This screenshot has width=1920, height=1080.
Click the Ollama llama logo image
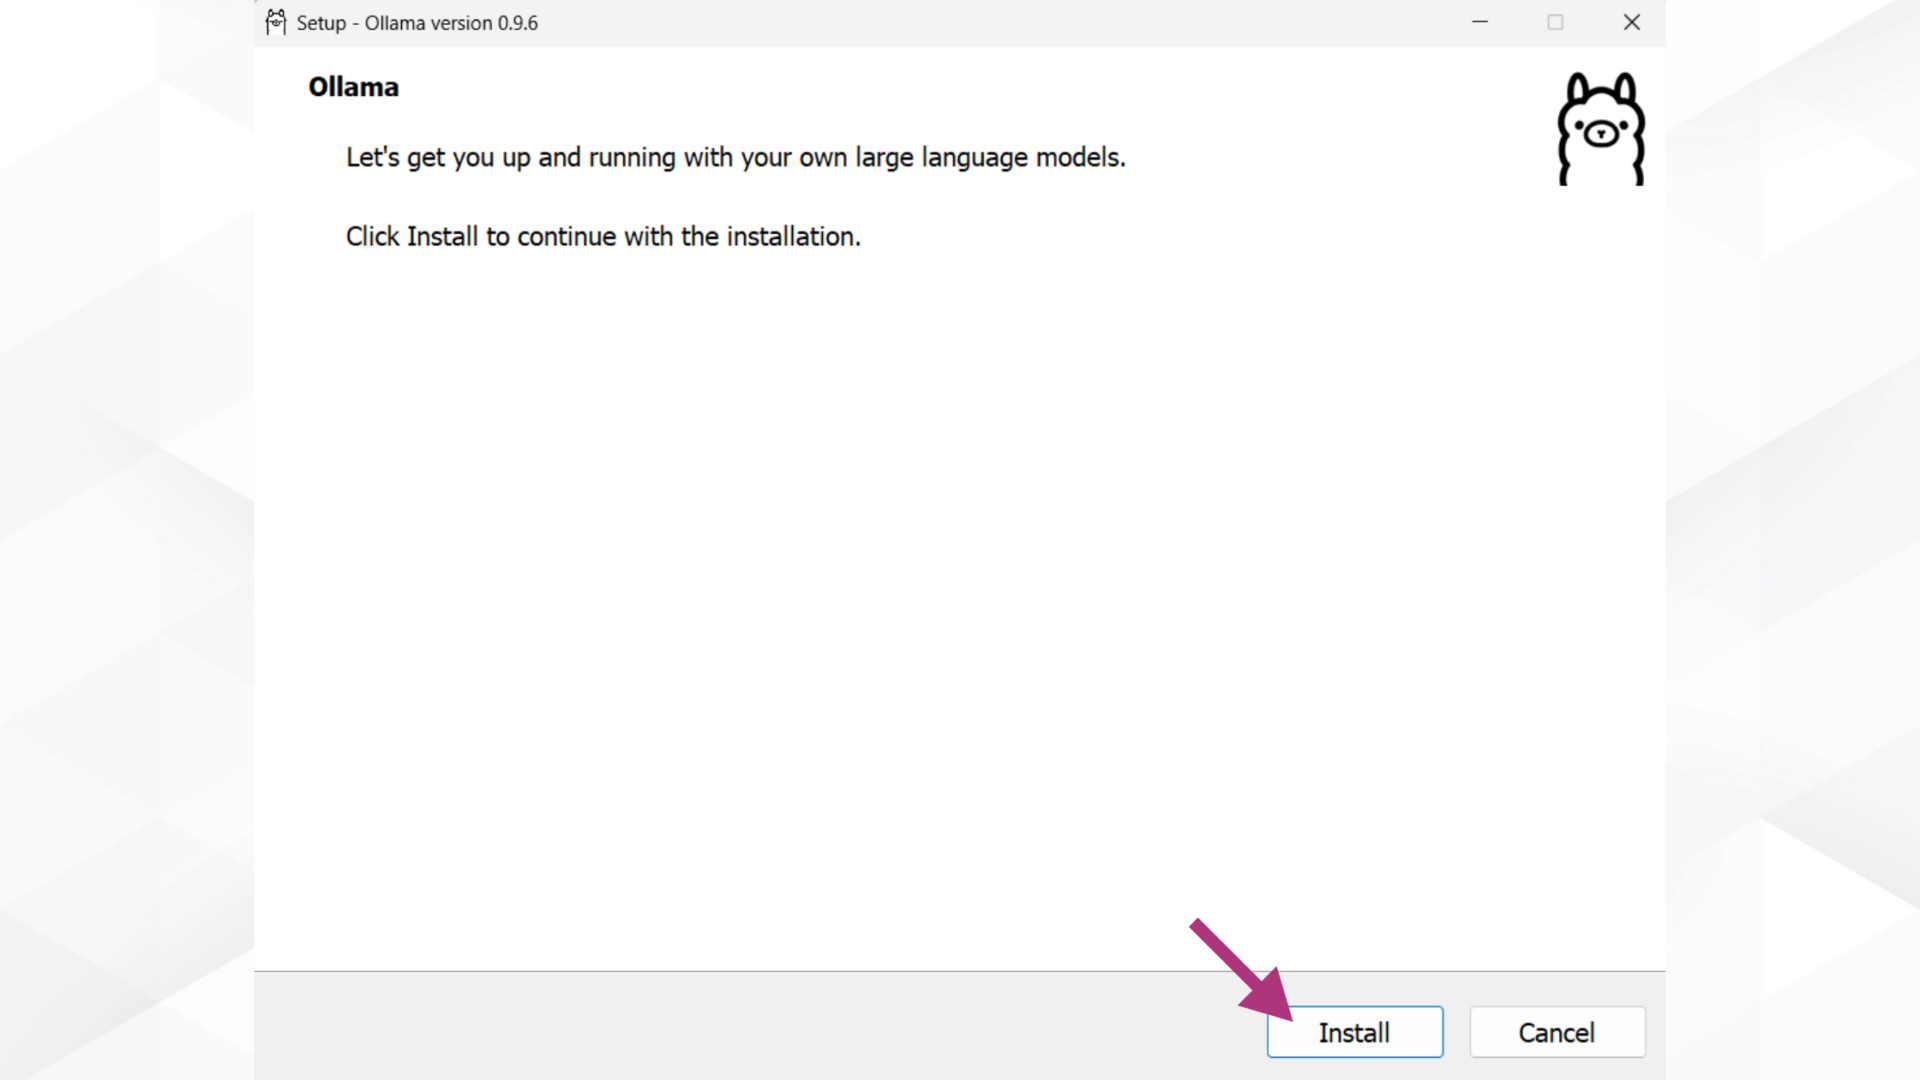point(1601,129)
